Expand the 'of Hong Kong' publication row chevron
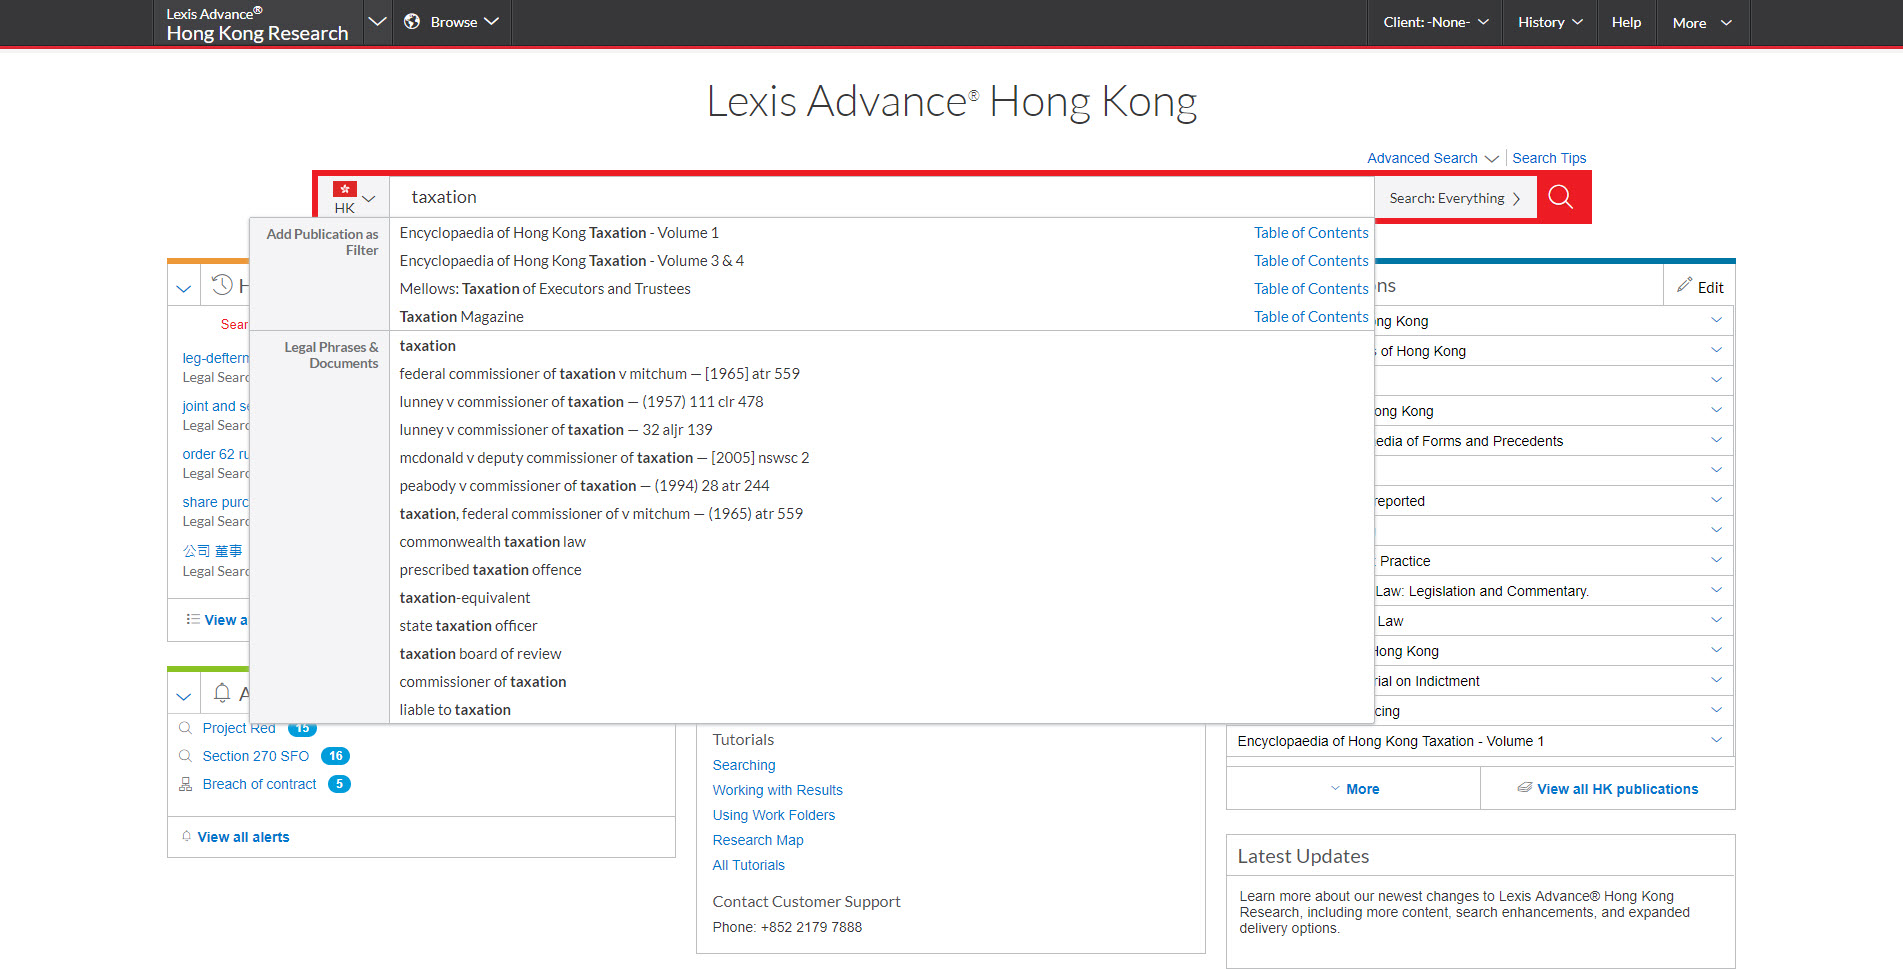 pyautogui.click(x=1716, y=350)
